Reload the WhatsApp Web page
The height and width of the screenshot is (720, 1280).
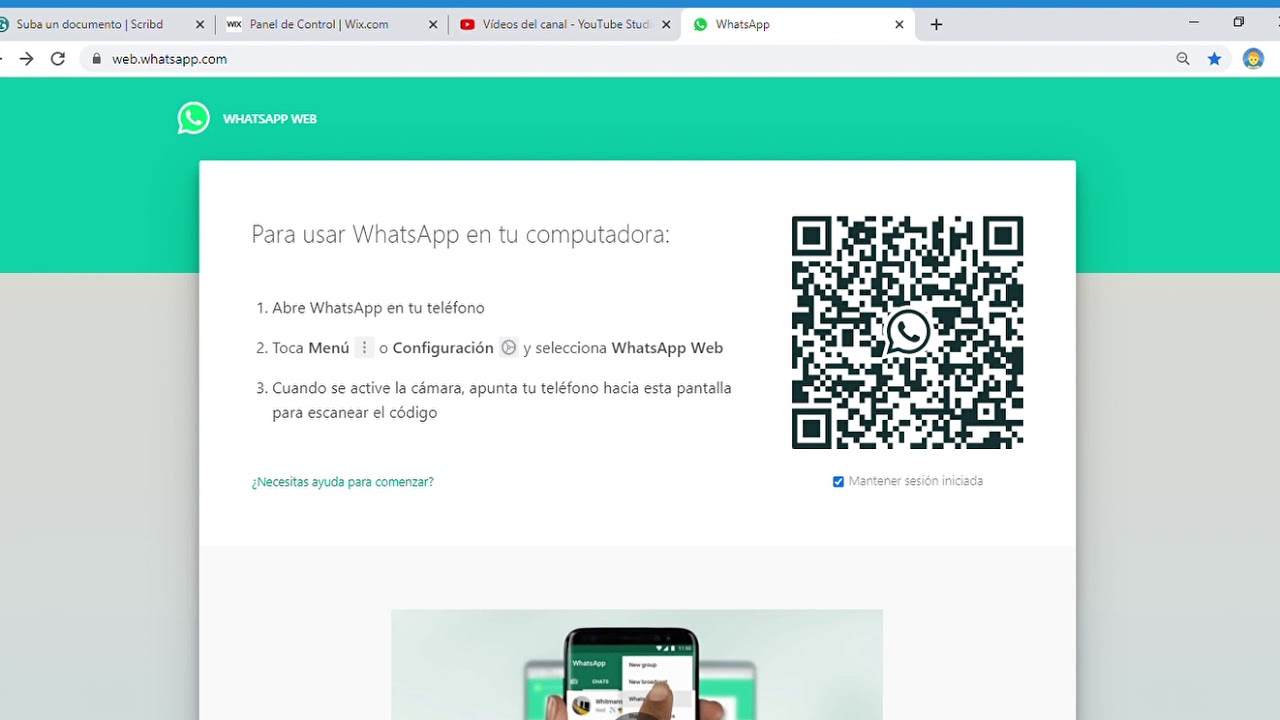[x=58, y=59]
